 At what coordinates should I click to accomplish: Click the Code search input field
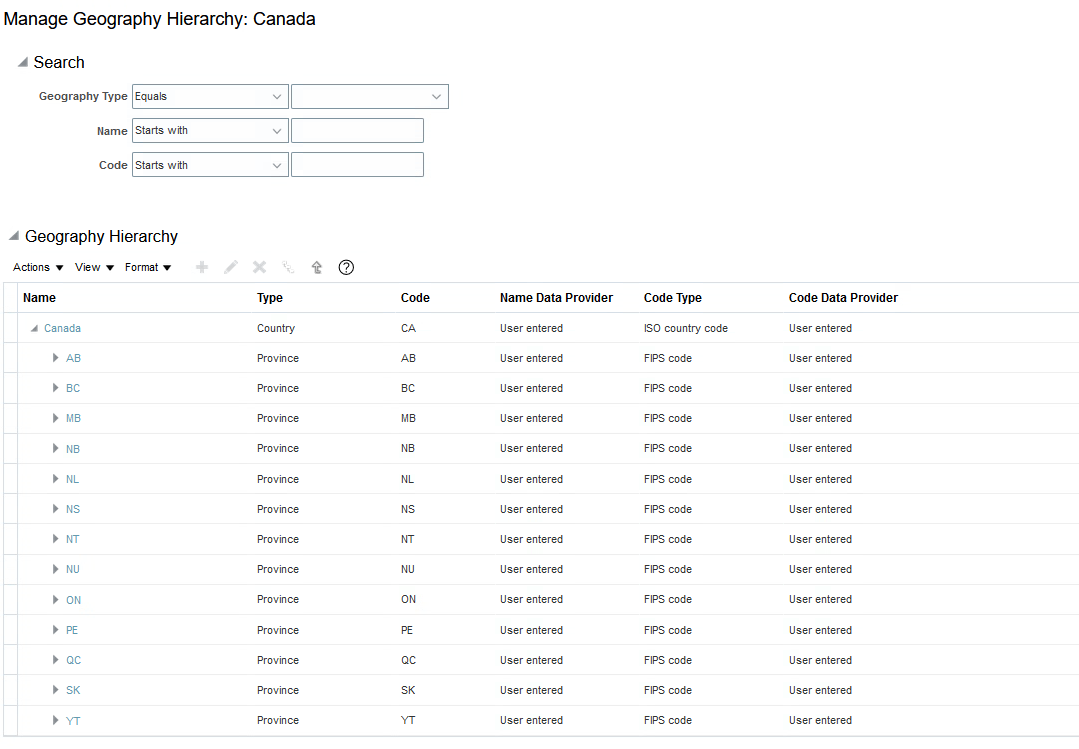(x=357, y=165)
